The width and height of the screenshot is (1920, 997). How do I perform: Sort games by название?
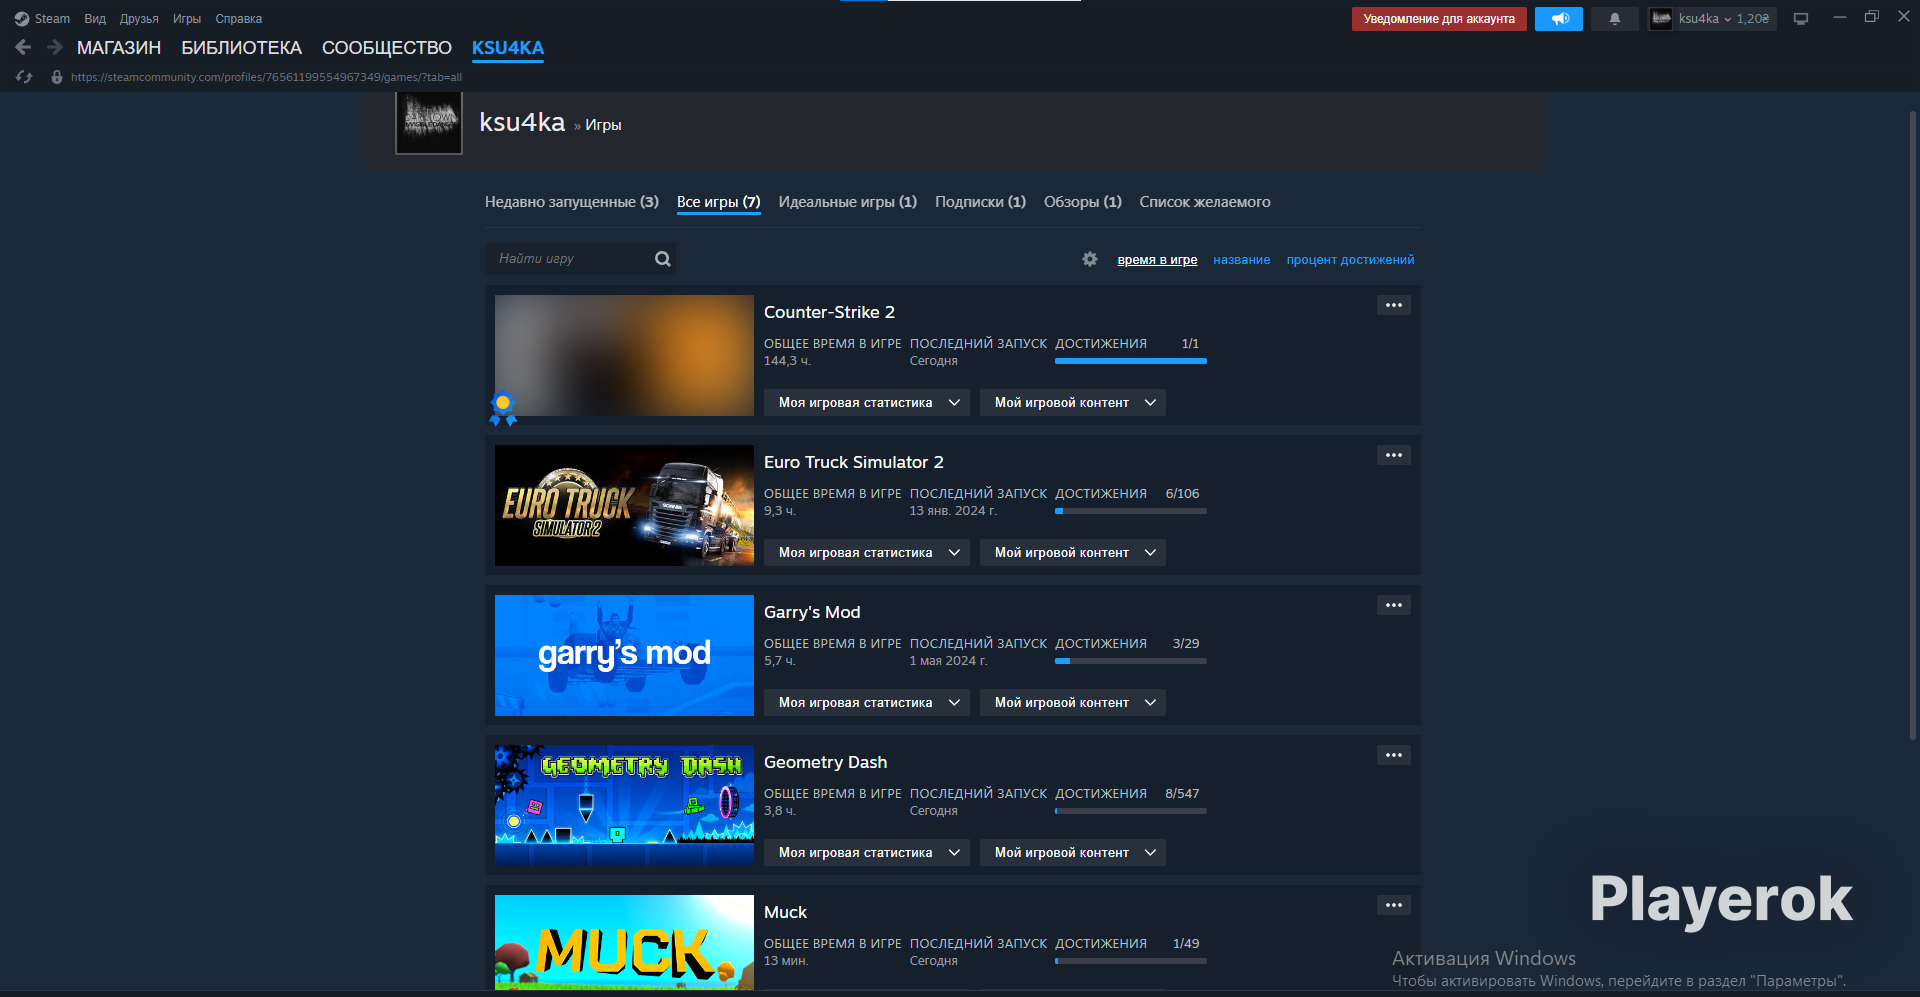coord(1242,260)
